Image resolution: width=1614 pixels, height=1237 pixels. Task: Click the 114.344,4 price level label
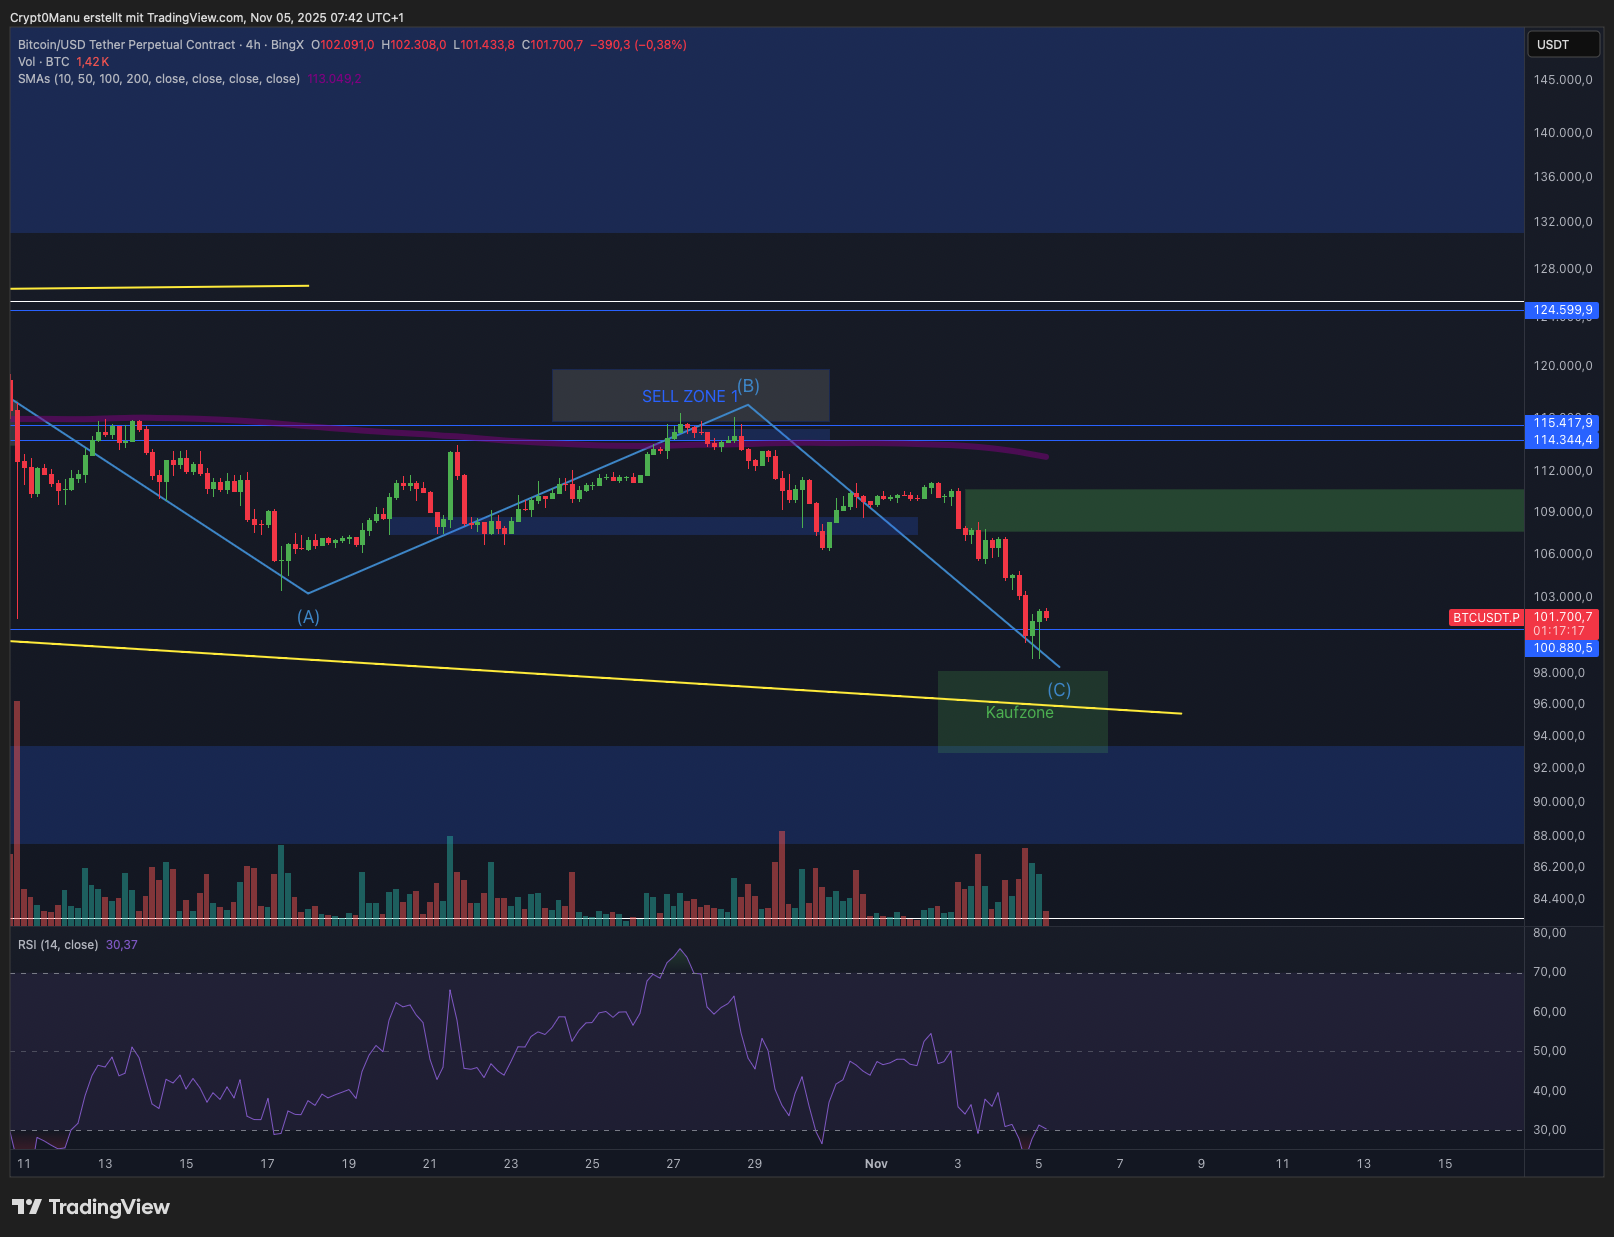(1562, 440)
